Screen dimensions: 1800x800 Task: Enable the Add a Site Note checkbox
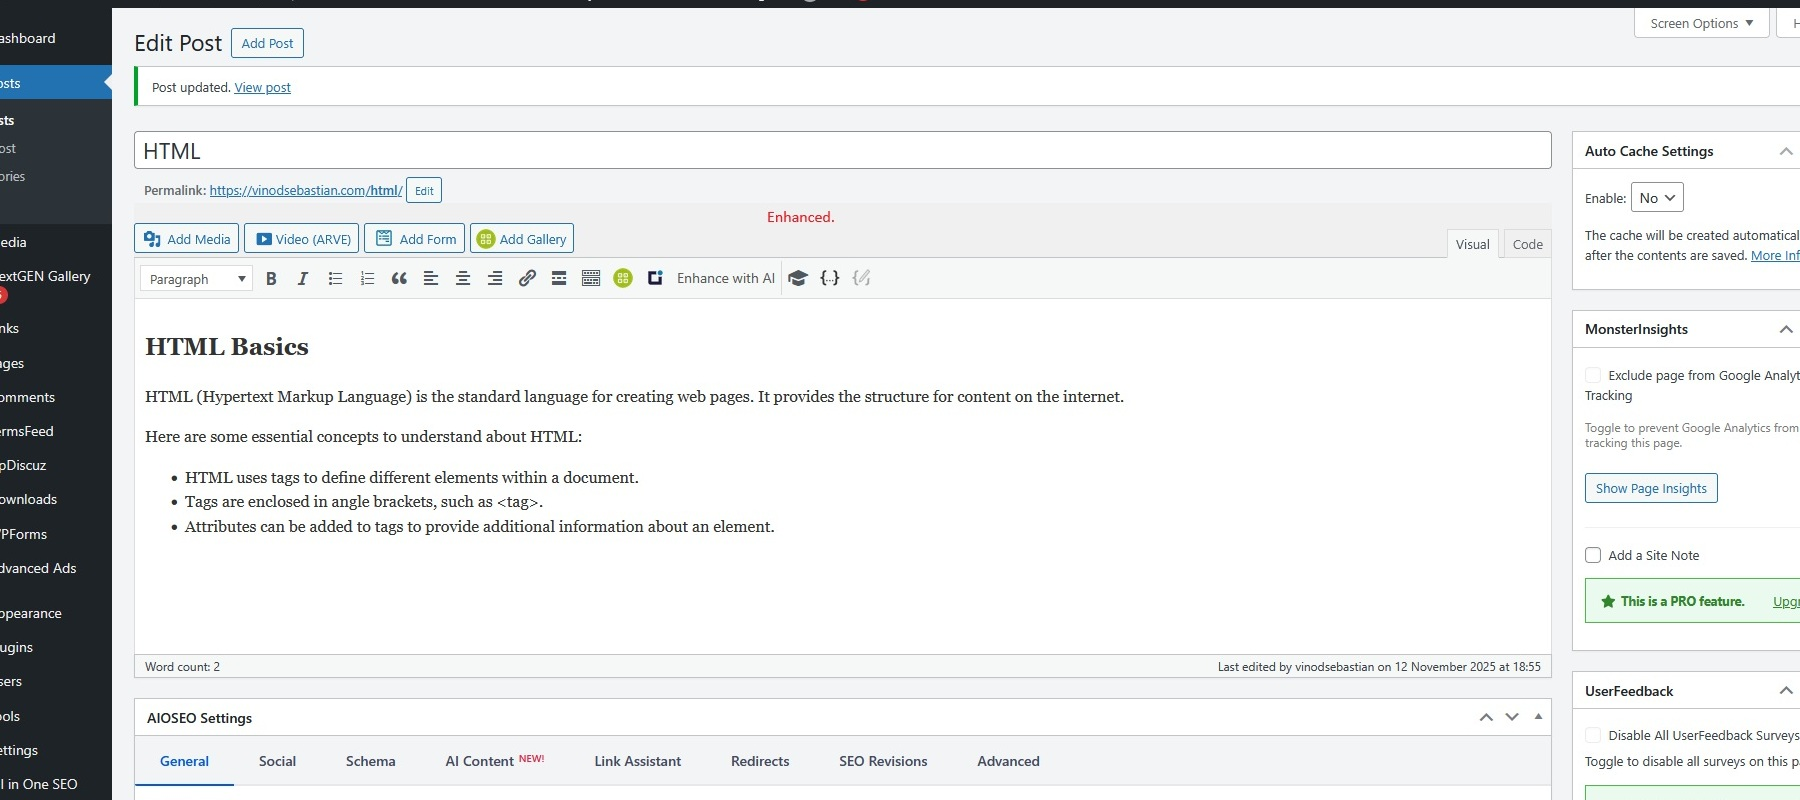(1593, 555)
